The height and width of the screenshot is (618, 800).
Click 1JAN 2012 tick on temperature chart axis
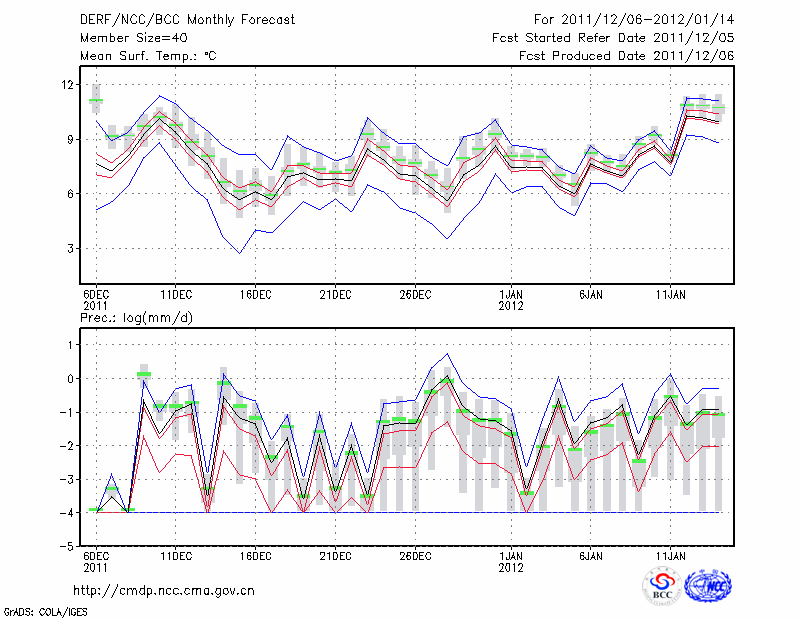[512, 300]
